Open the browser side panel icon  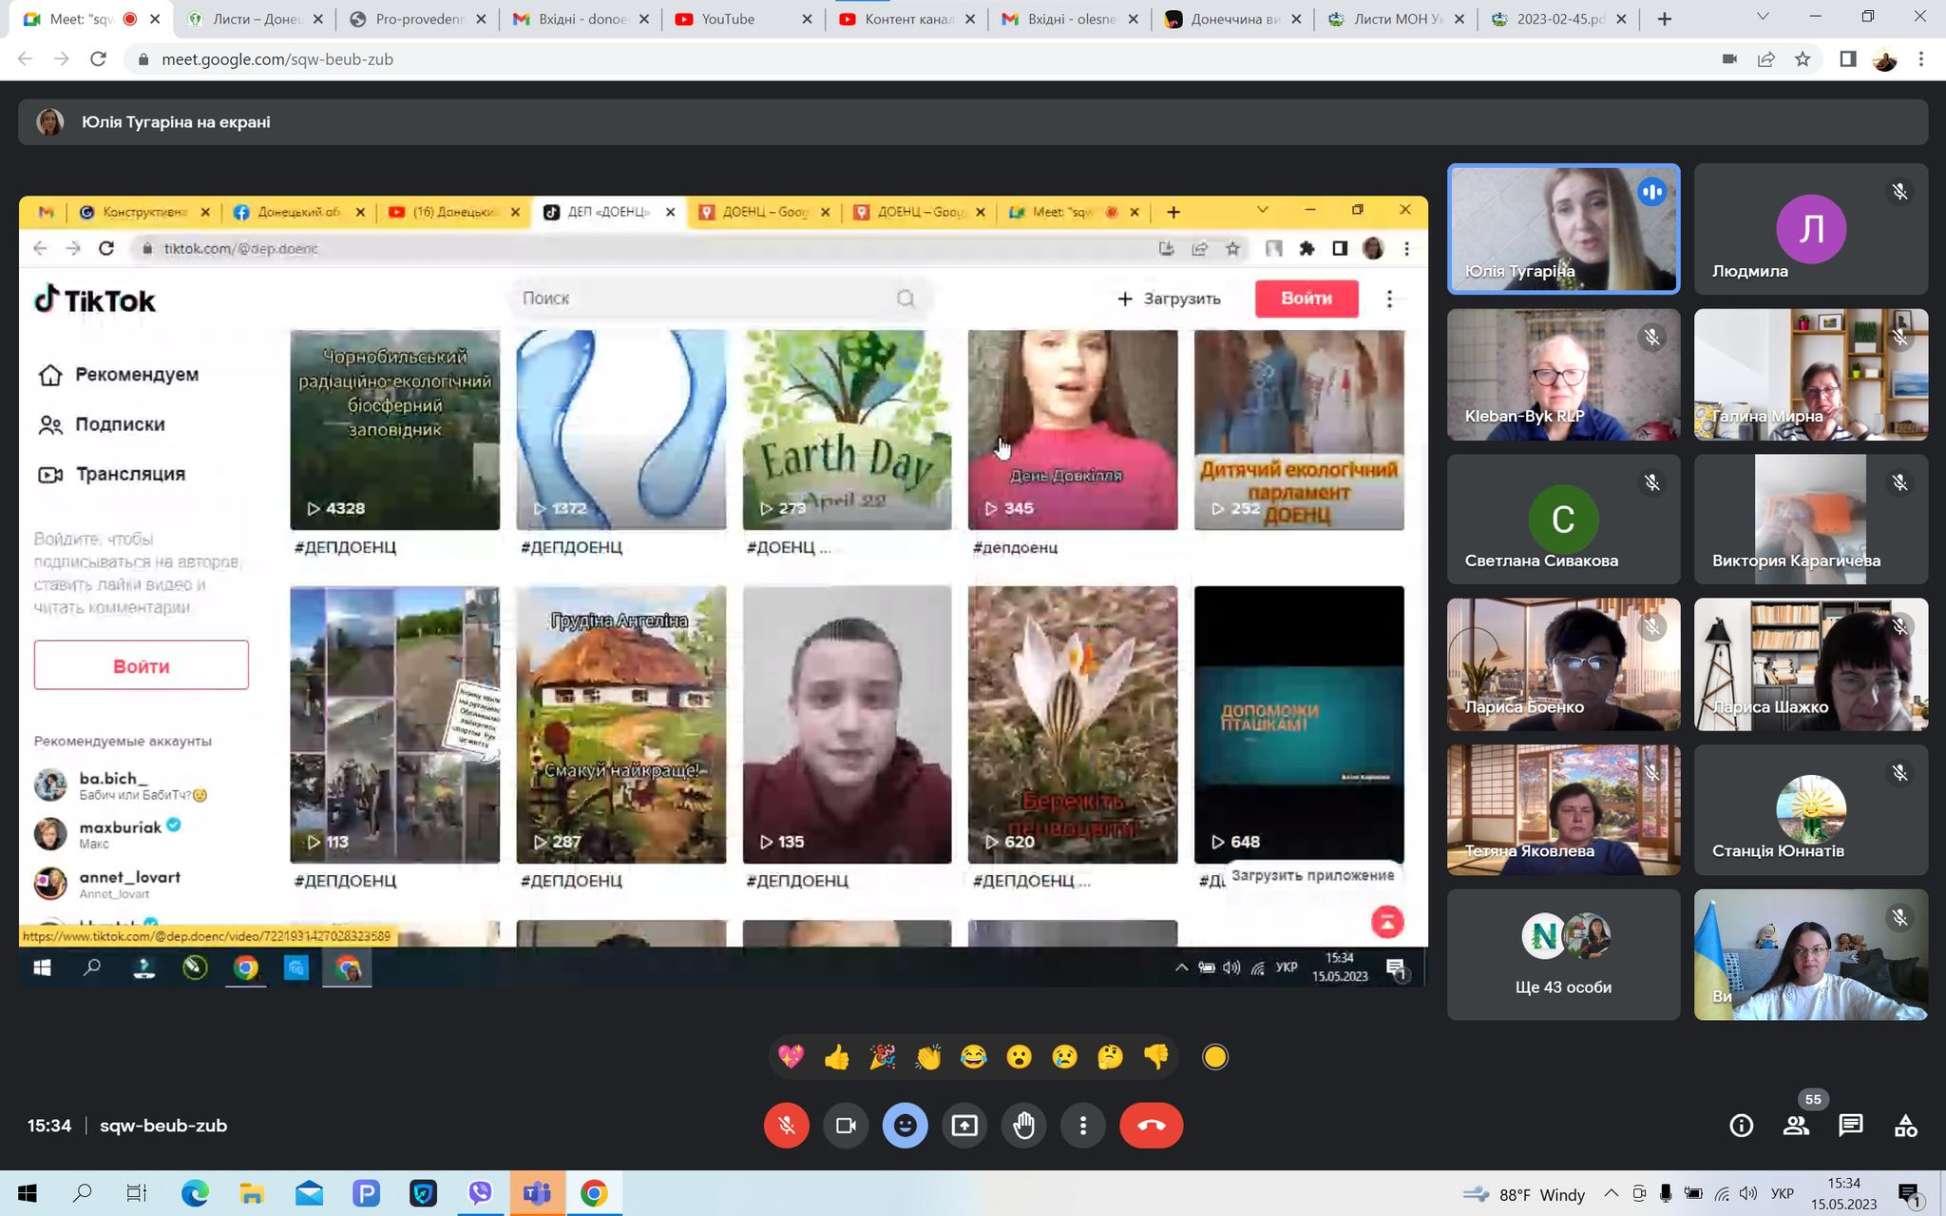[x=1847, y=59]
